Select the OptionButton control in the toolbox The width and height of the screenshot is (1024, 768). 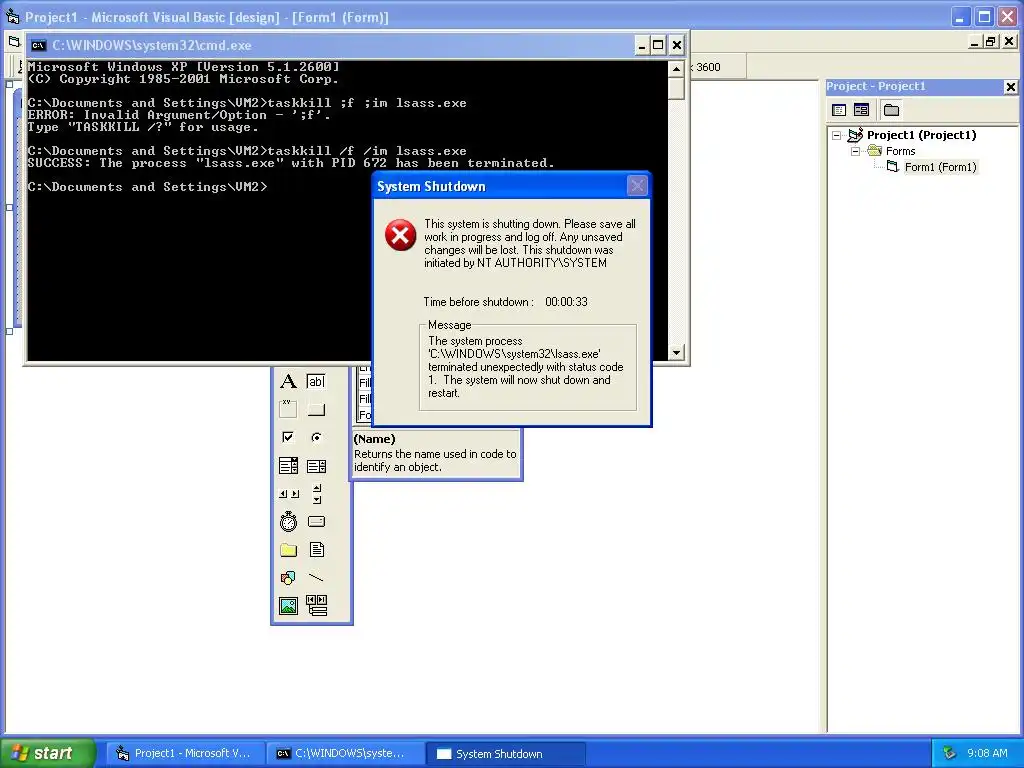click(316, 438)
